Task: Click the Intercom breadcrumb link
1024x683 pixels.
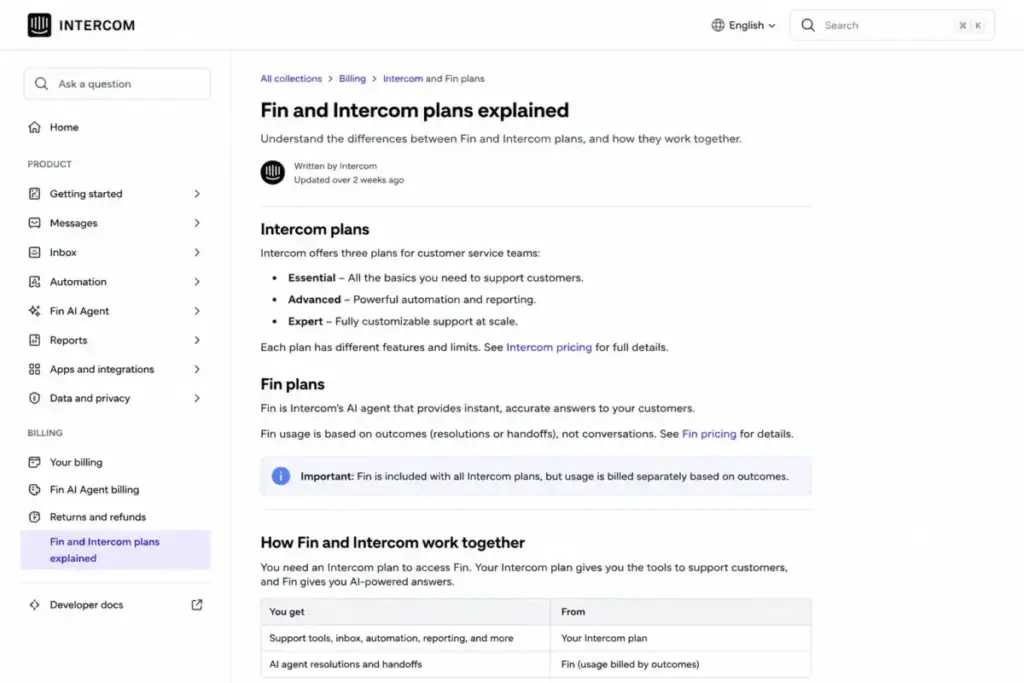Action: pyautogui.click(x=403, y=78)
